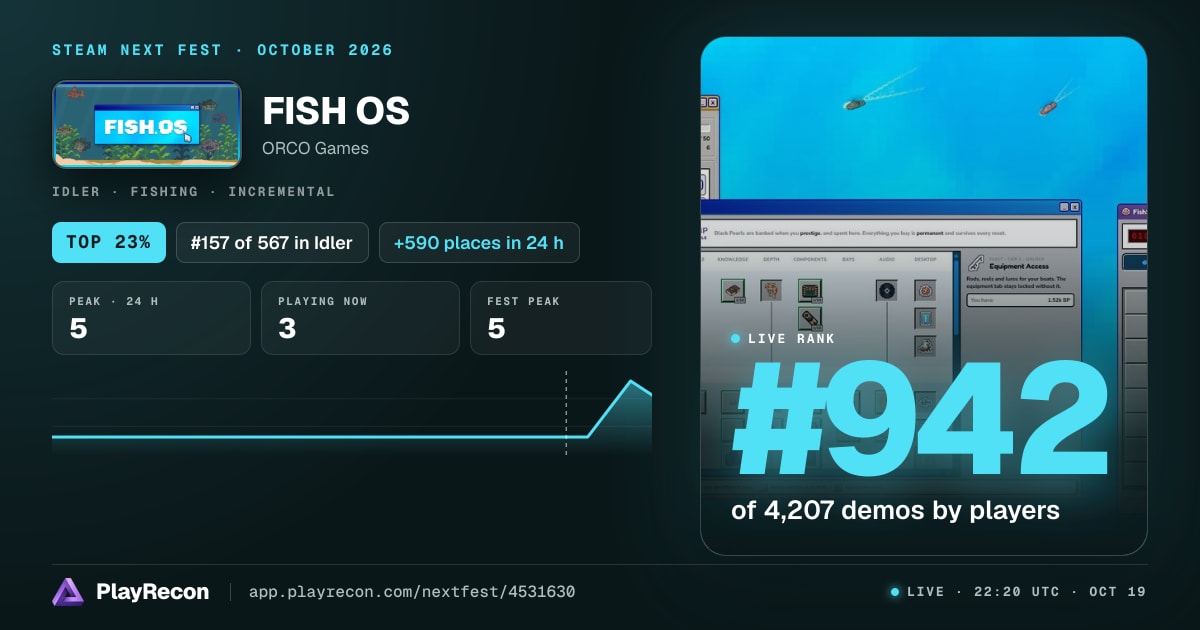The height and width of the screenshot is (630, 1200).
Task: Select the Depth column upgrade icon
Action: coord(771,291)
